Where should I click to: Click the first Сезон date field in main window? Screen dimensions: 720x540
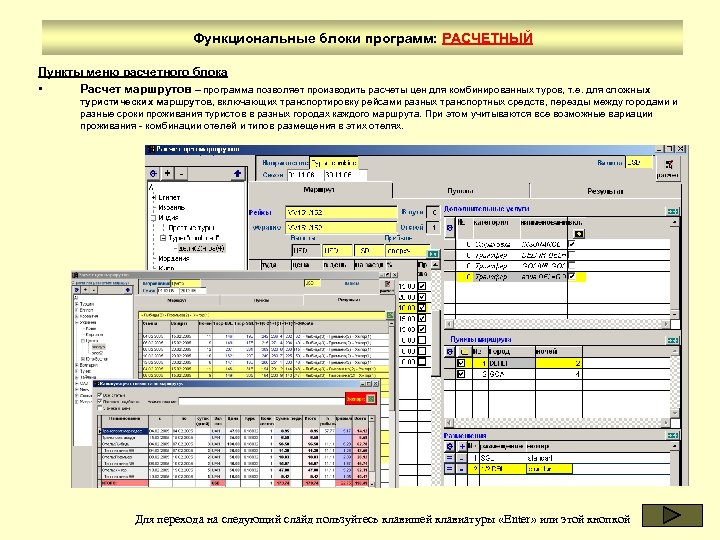pos(304,175)
